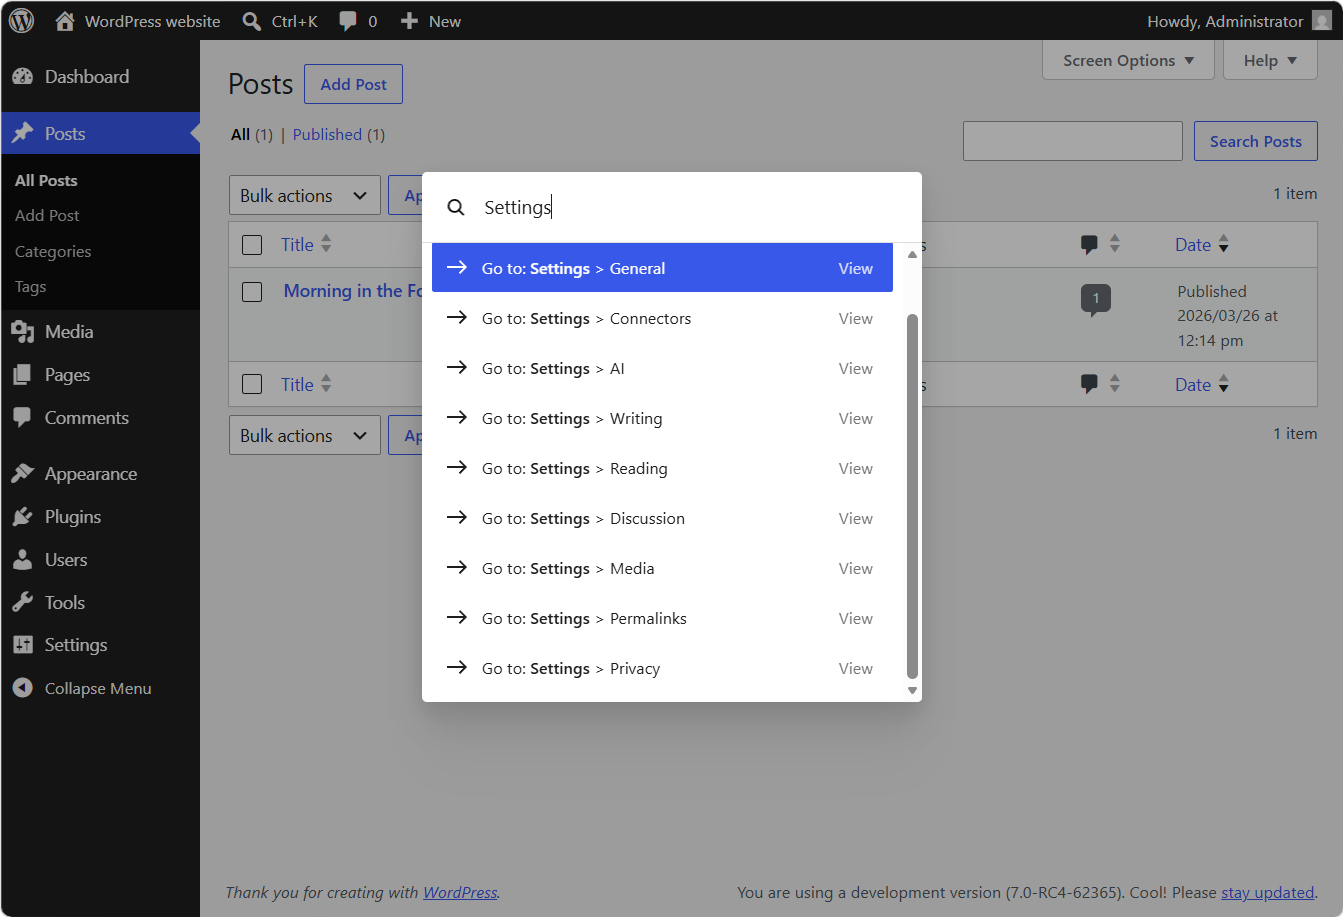This screenshot has height=917, width=1343.
Task: Click the Search Posts button
Action: point(1255,141)
